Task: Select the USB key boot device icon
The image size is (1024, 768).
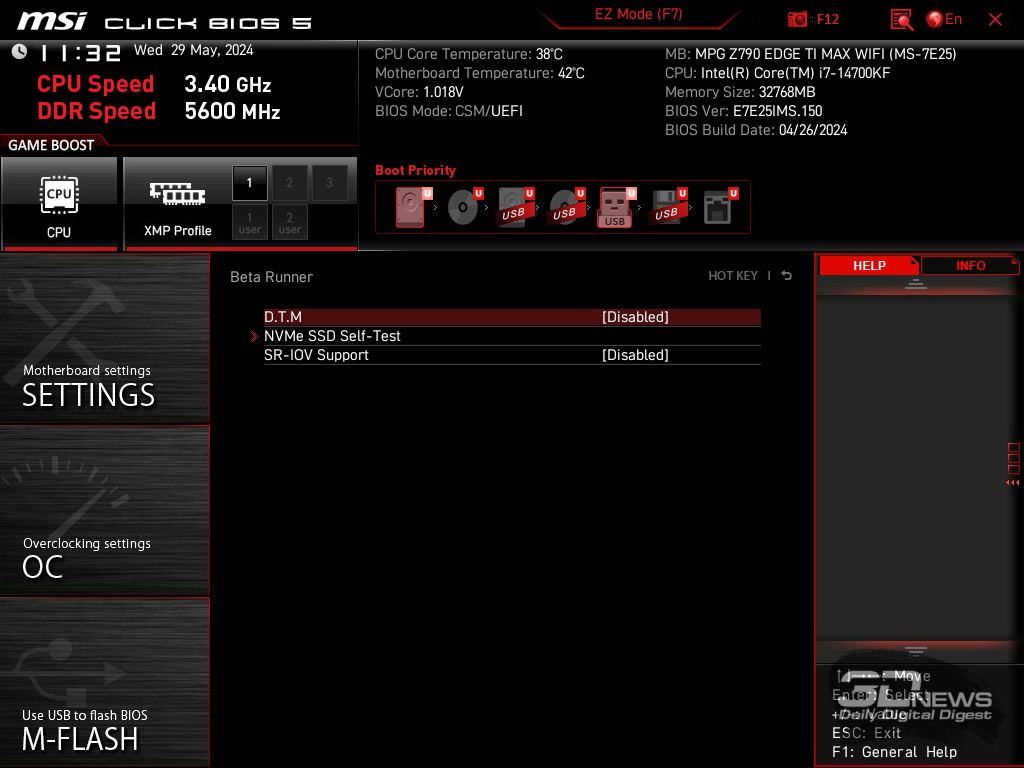Action: click(616, 207)
